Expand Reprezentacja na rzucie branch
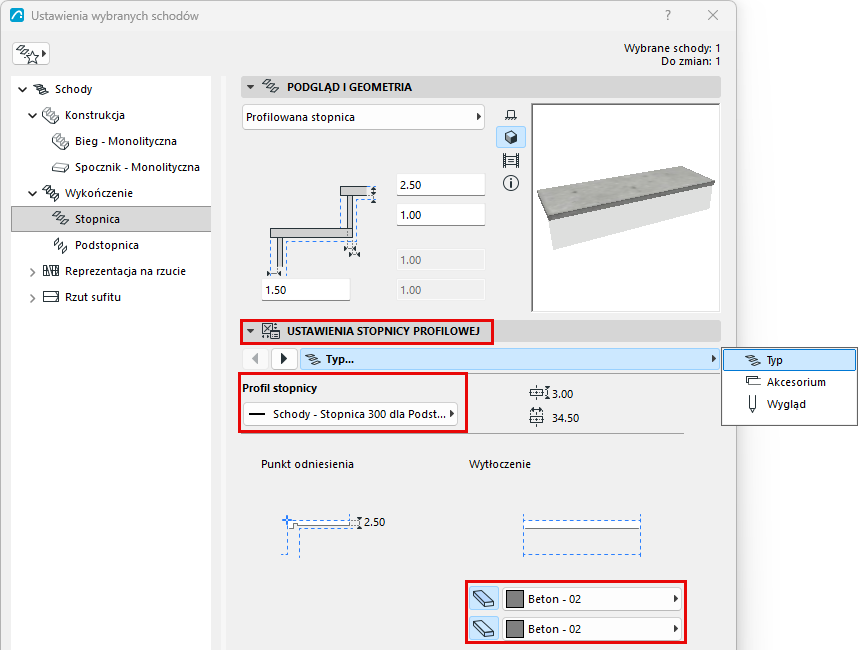Screen dimensions: 866x650 click(33, 272)
